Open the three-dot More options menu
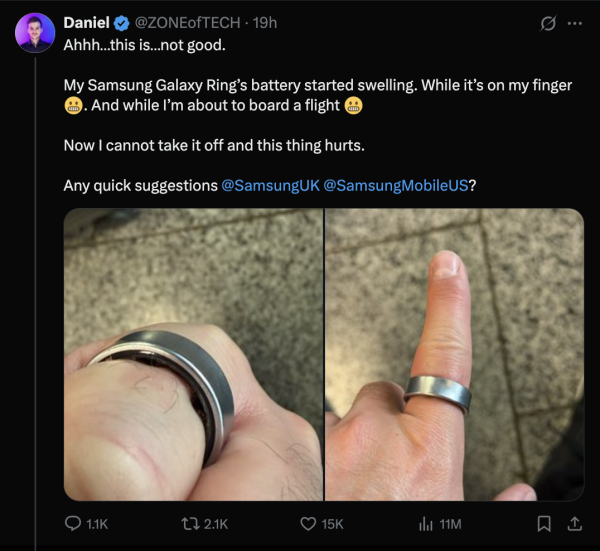This screenshot has height=551, width=600. 574,23
